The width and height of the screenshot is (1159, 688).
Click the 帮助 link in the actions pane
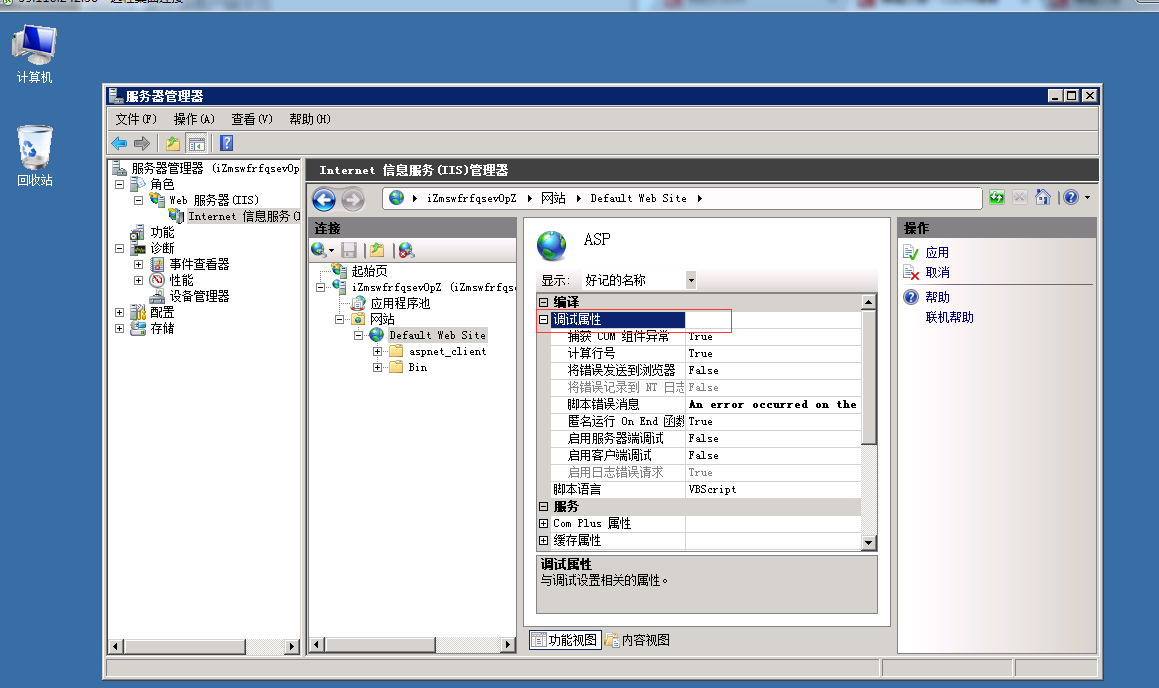(937, 297)
